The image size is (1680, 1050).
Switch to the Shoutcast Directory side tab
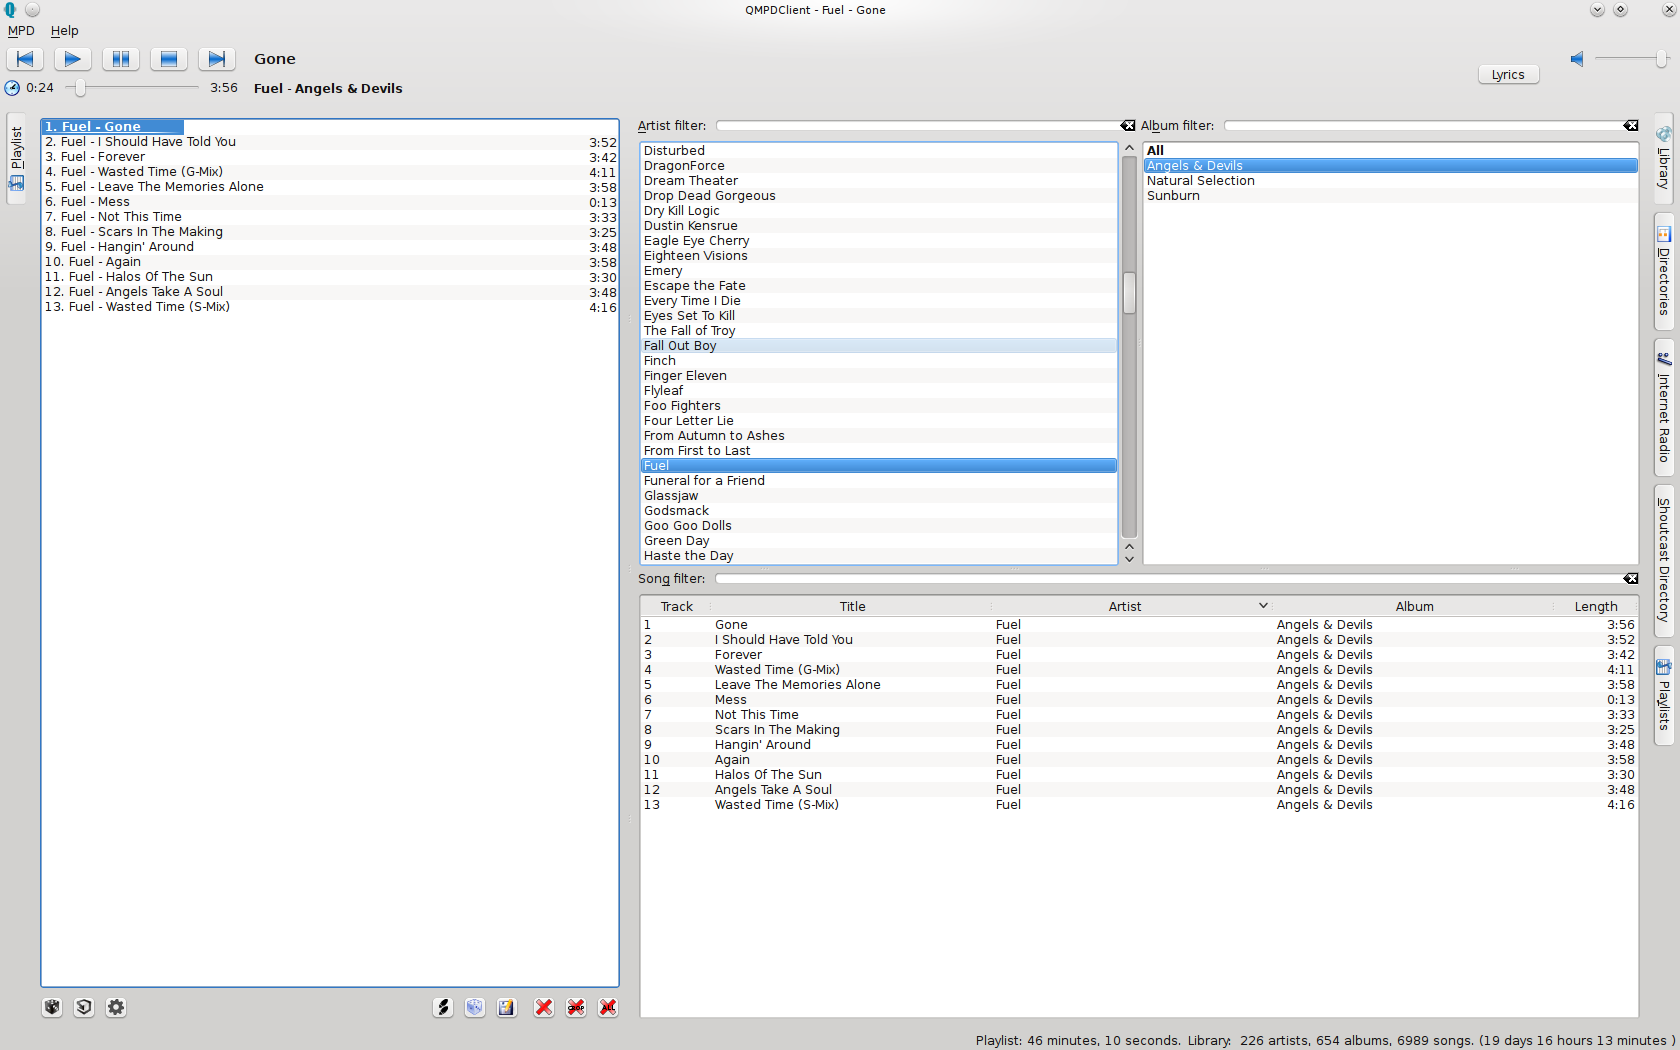[1663, 560]
